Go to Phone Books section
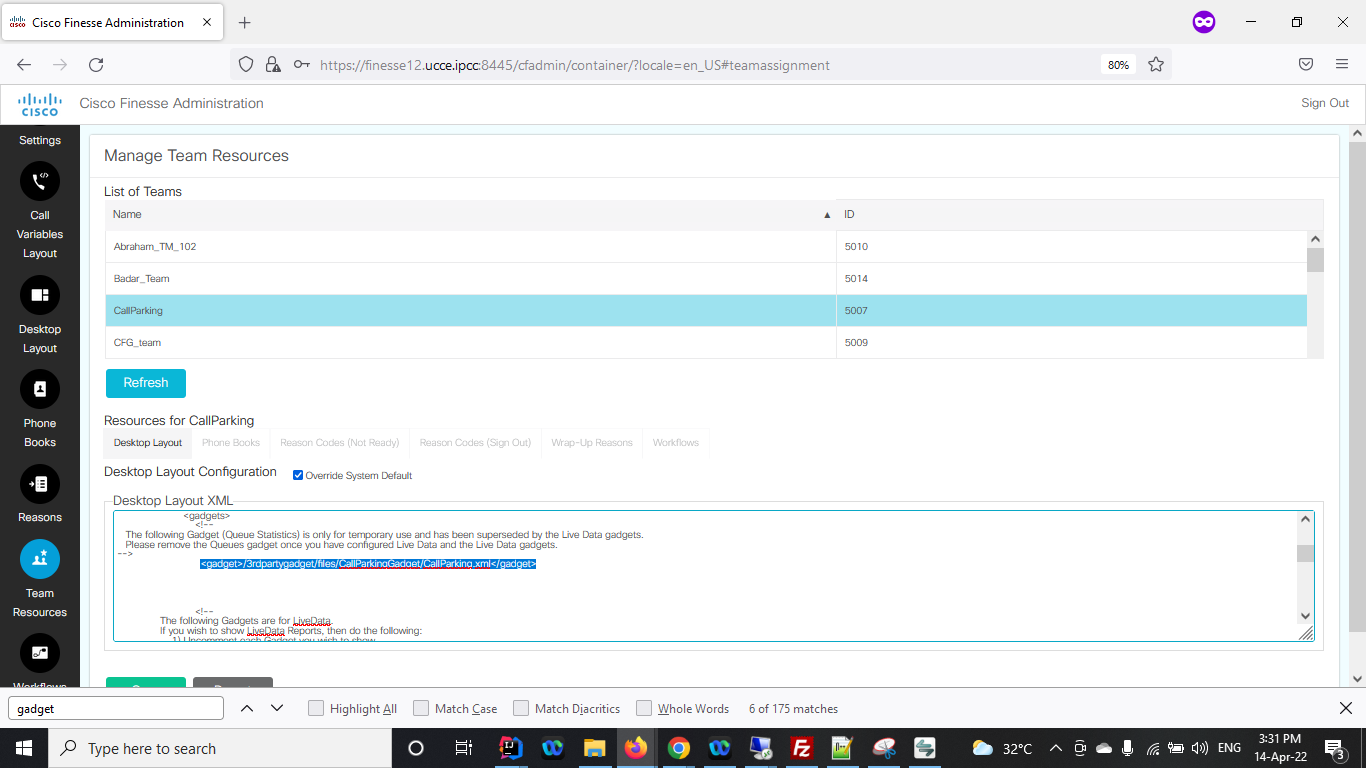The width and height of the screenshot is (1366, 768). tap(40, 389)
